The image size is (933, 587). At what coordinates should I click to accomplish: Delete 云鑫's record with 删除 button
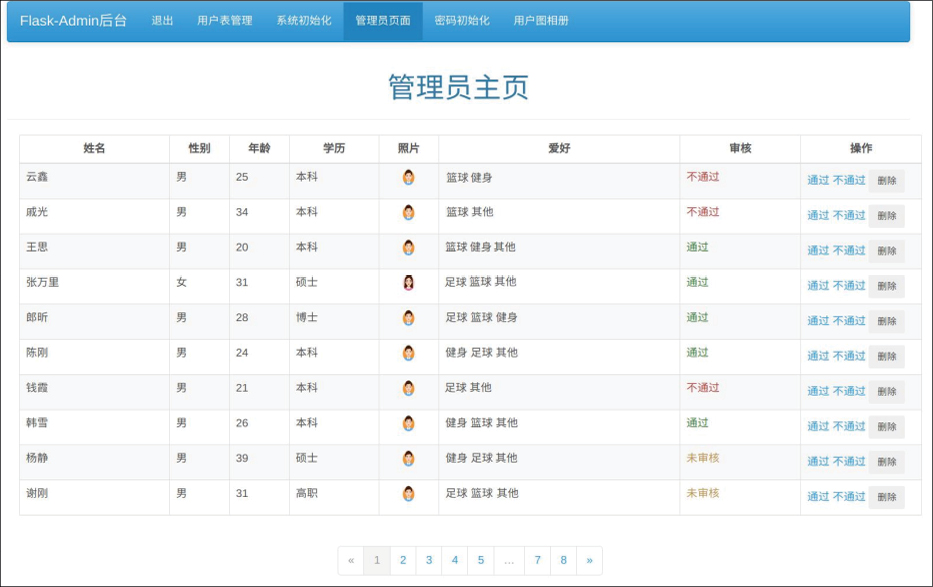pyautogui.click(x=886, y=181)
